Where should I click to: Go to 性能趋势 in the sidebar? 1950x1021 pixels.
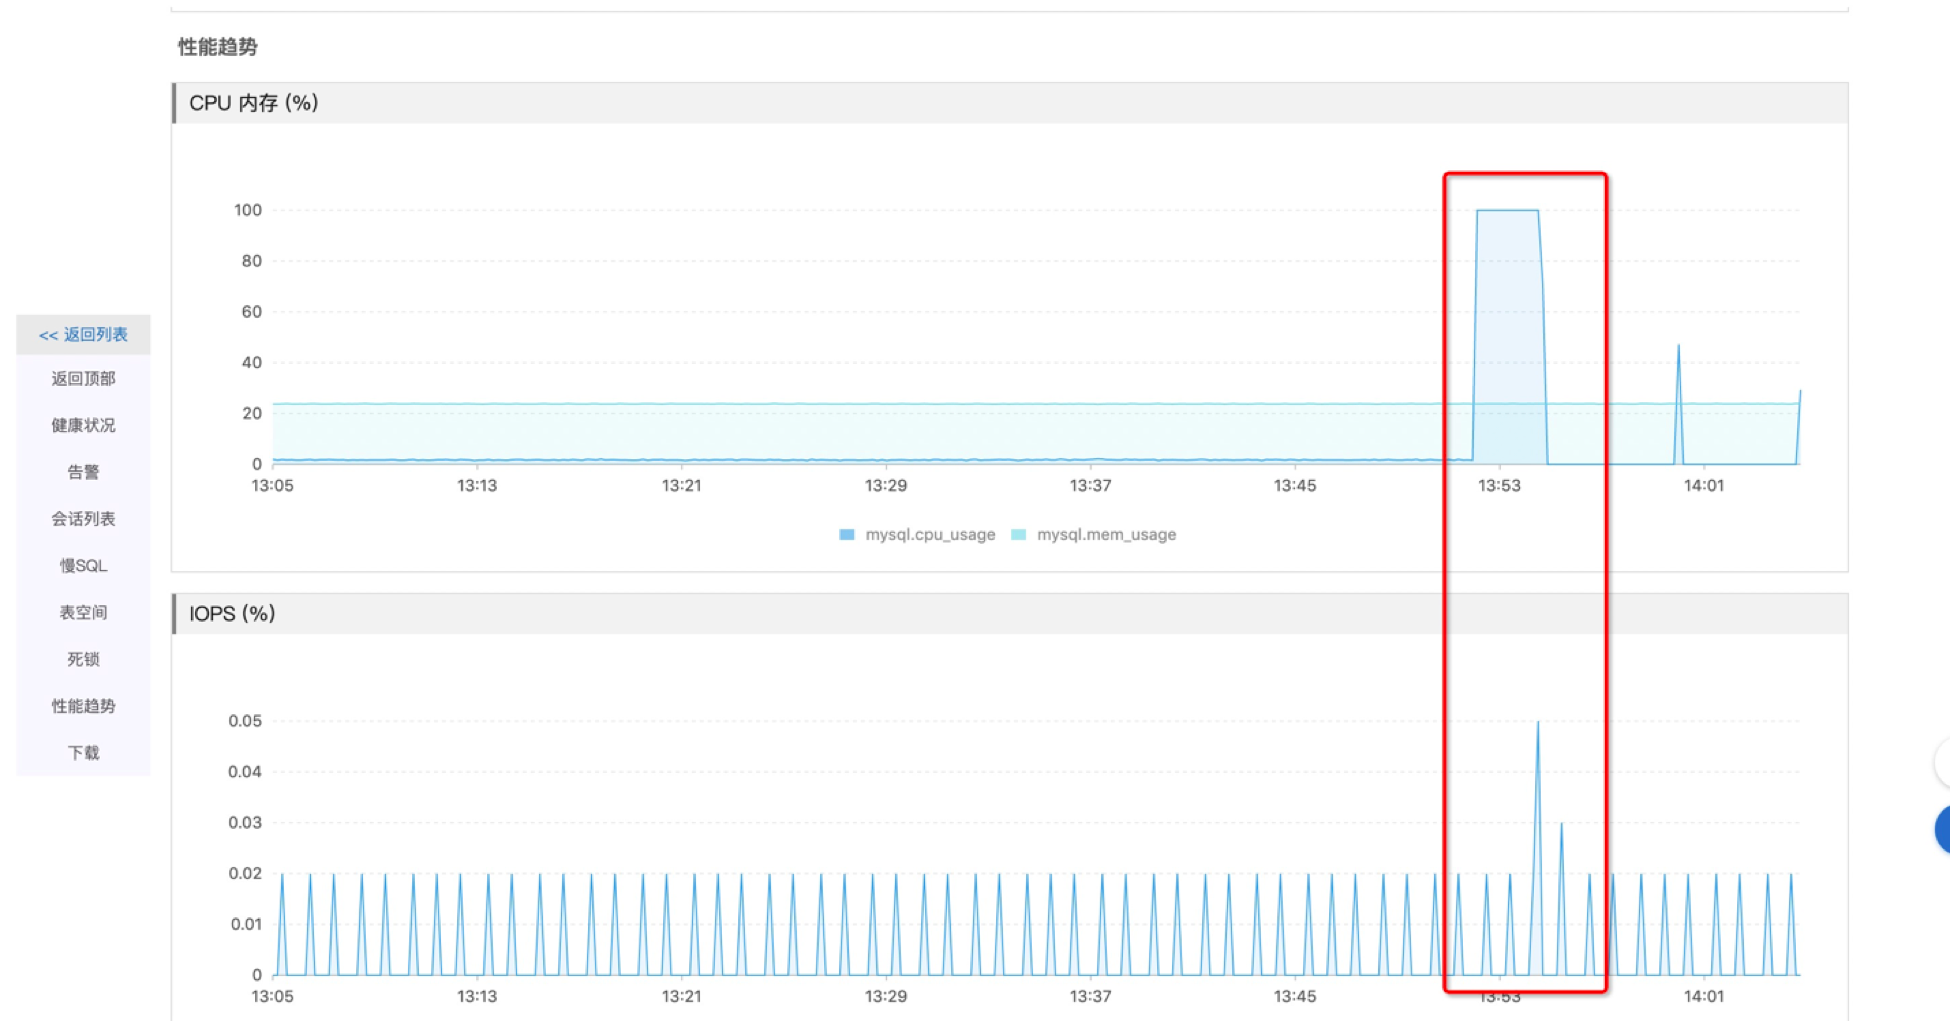tap(83, 706)
